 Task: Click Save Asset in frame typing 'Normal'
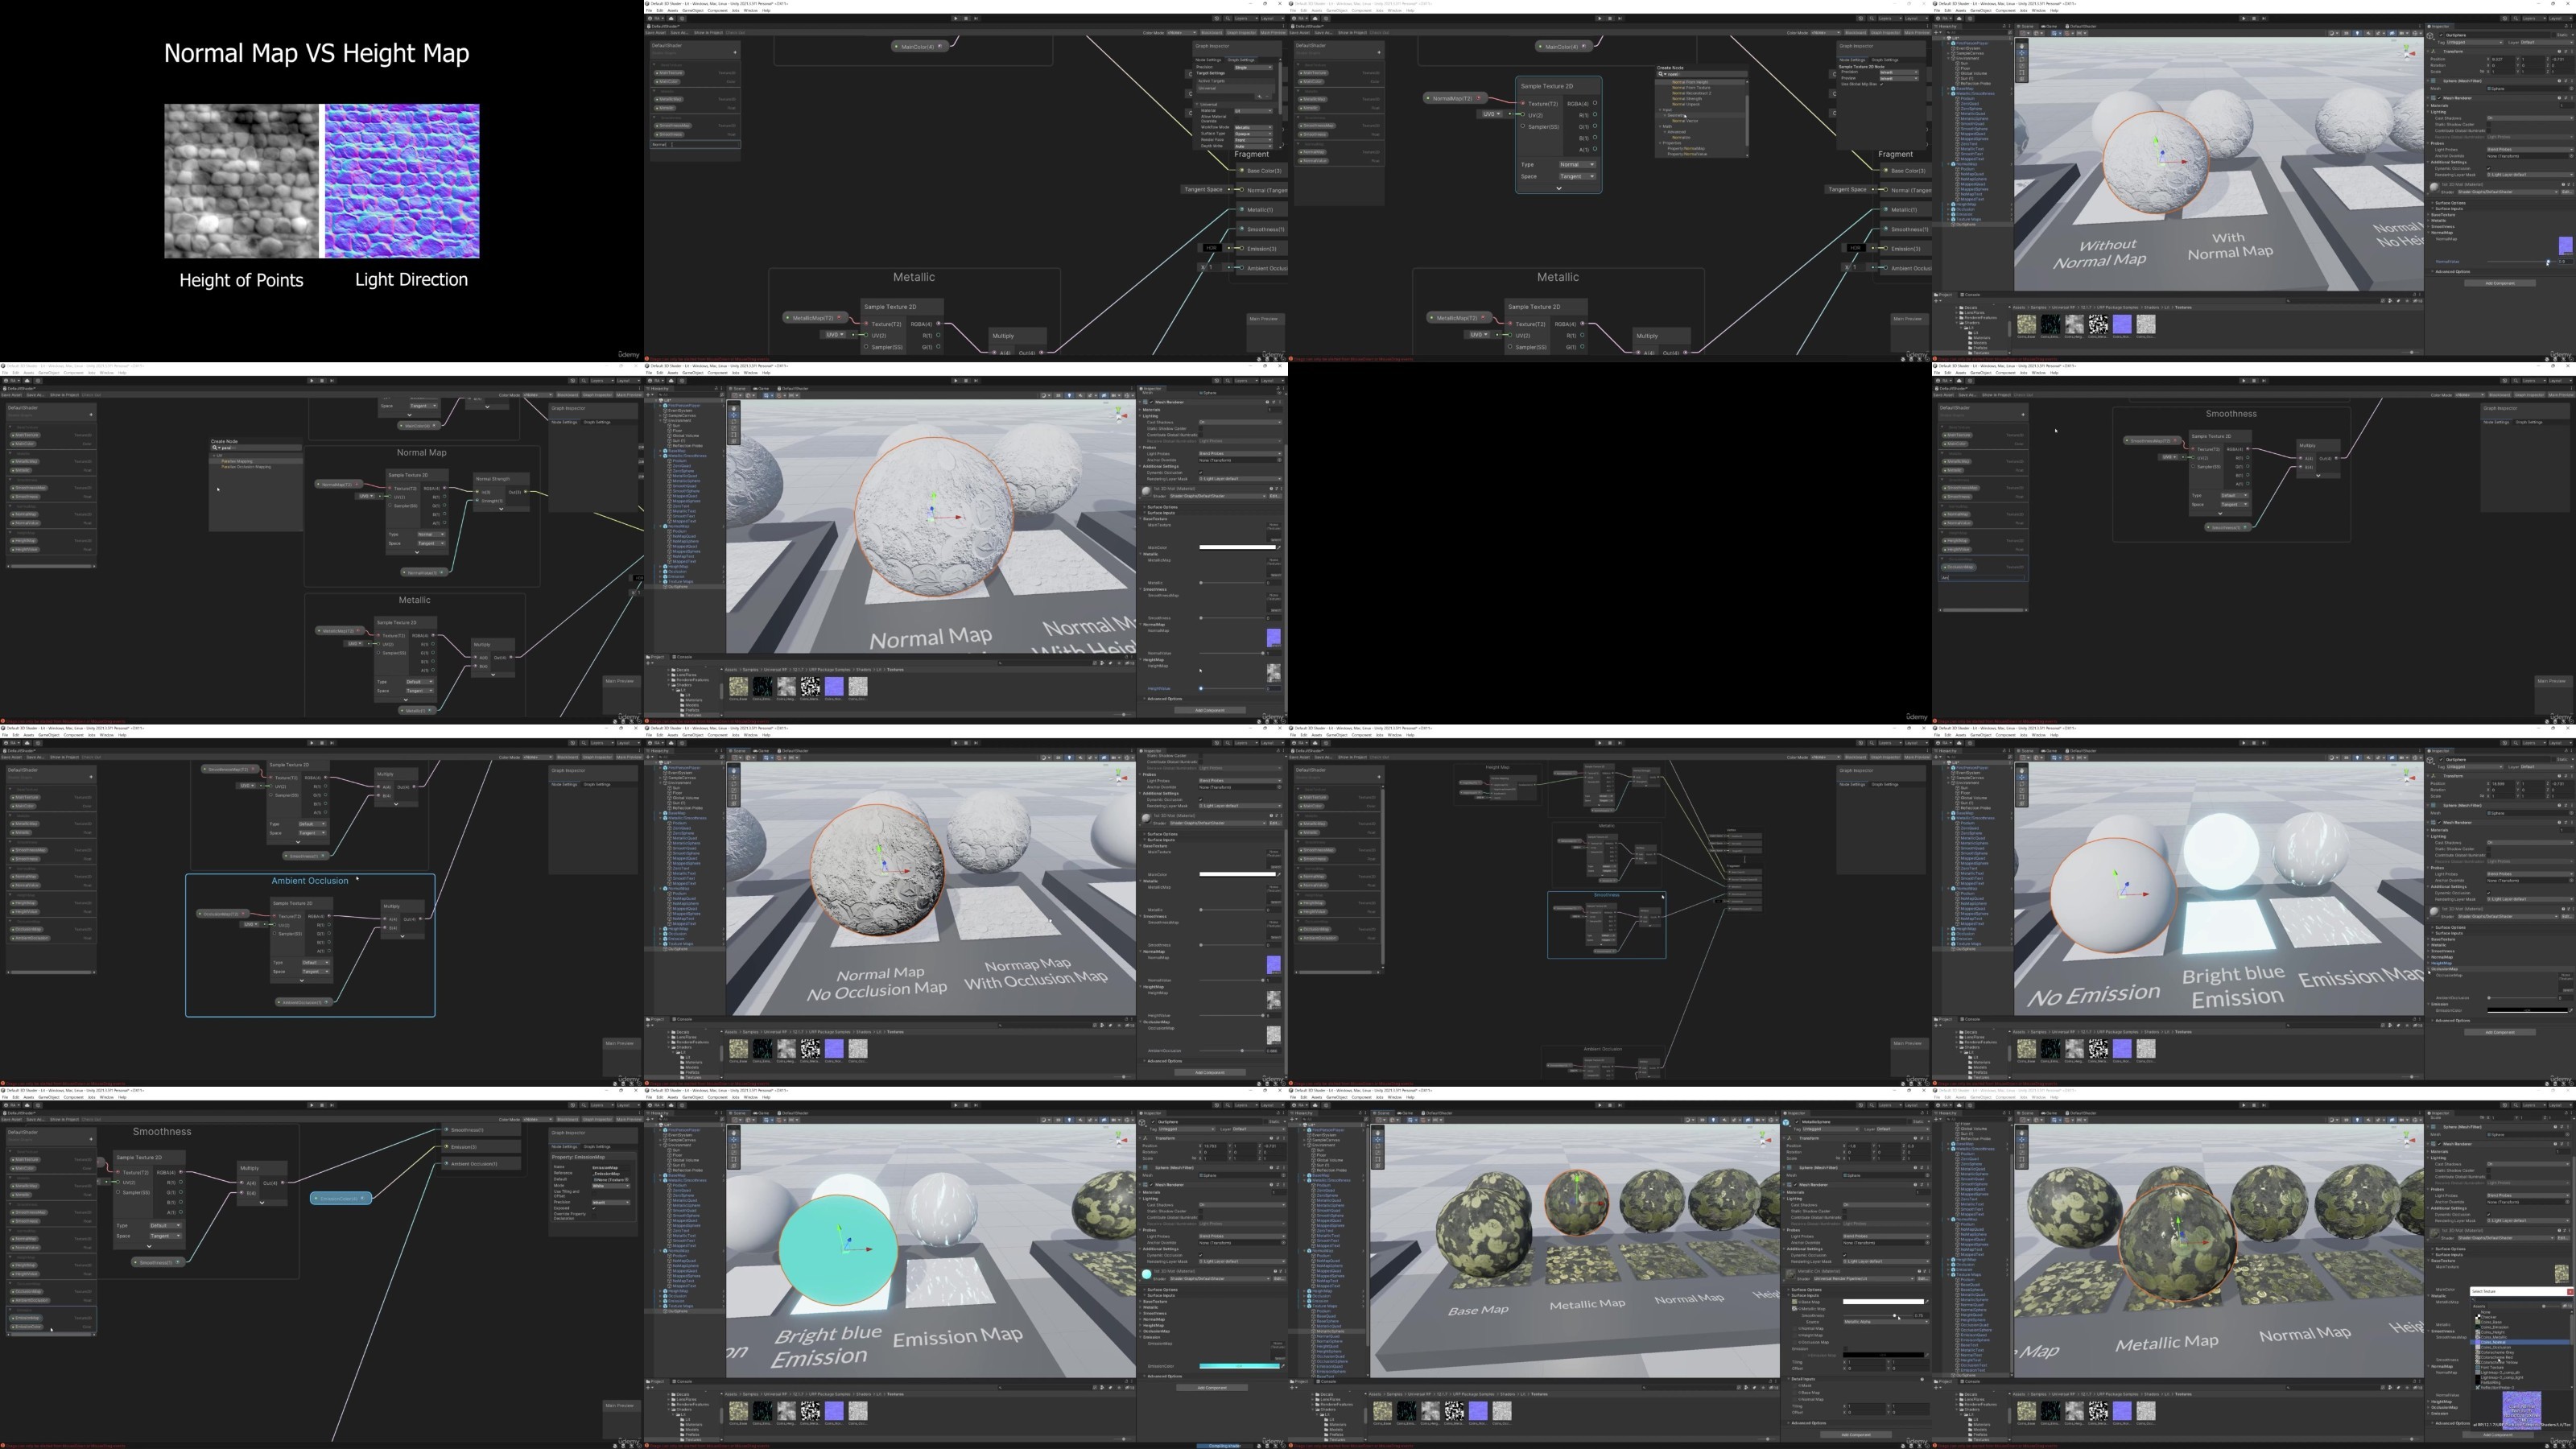[656, 32]
